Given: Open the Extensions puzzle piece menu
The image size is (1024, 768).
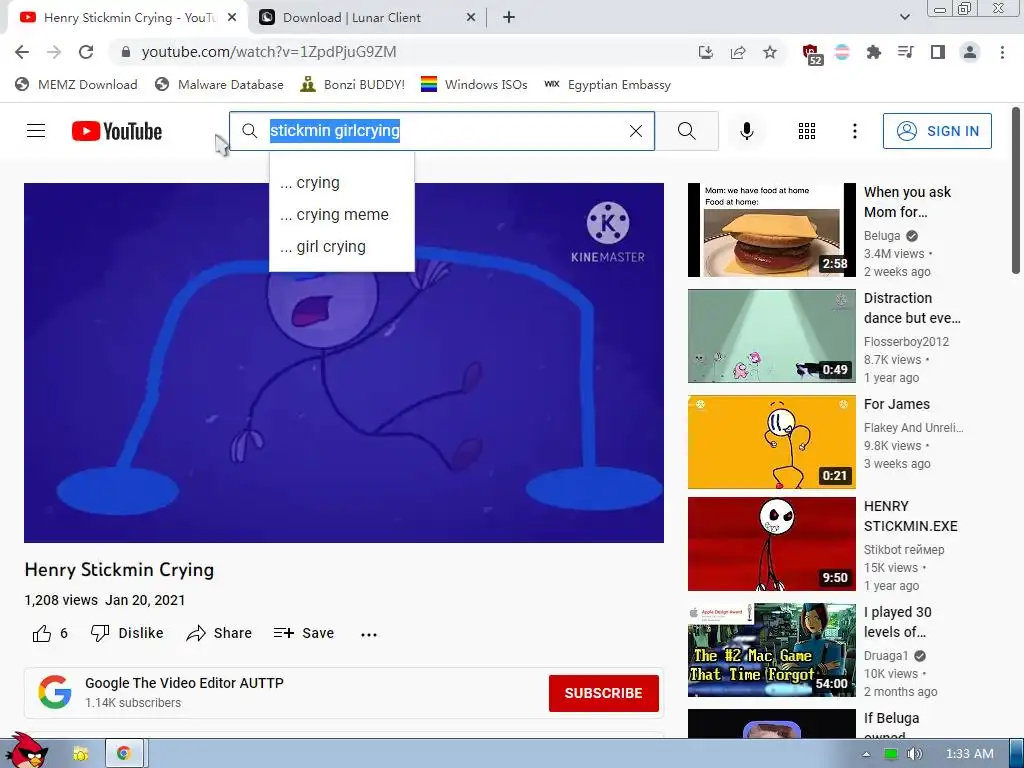Looking at the screenshot, I should pyautogui.click(x=873, y=52).
